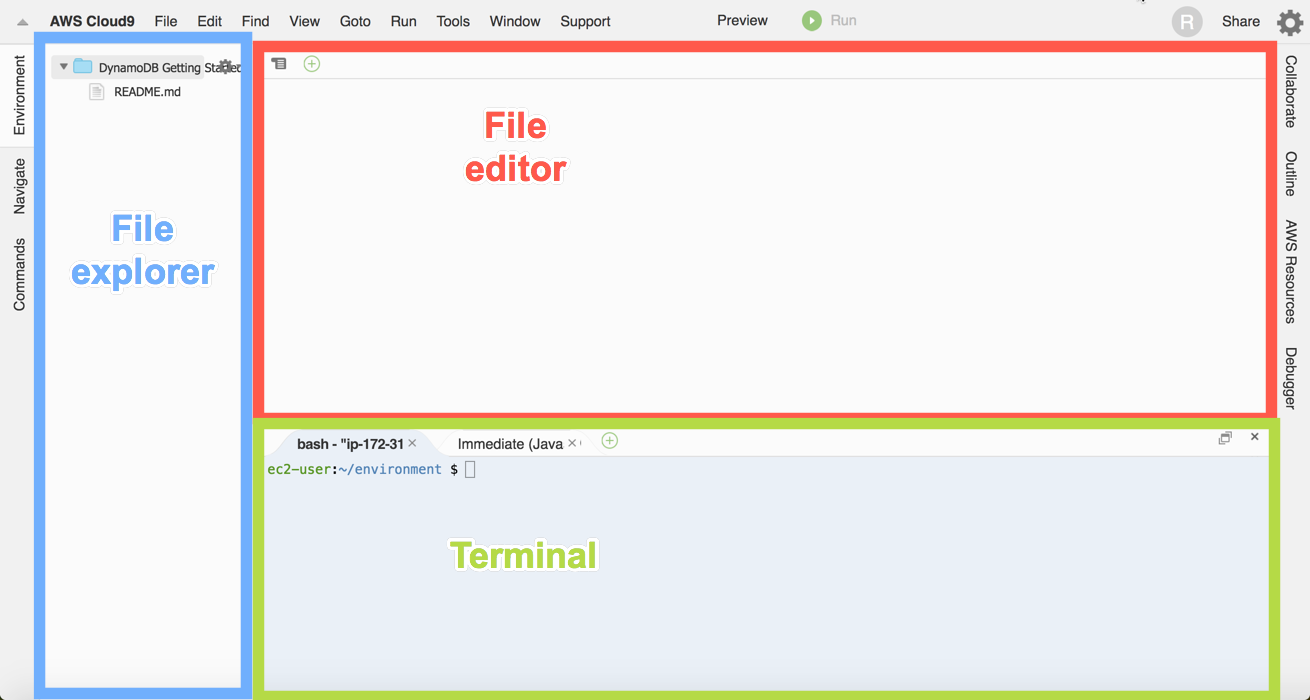
Task: Click the user avatar R icon
Action: pos(1187,22)
